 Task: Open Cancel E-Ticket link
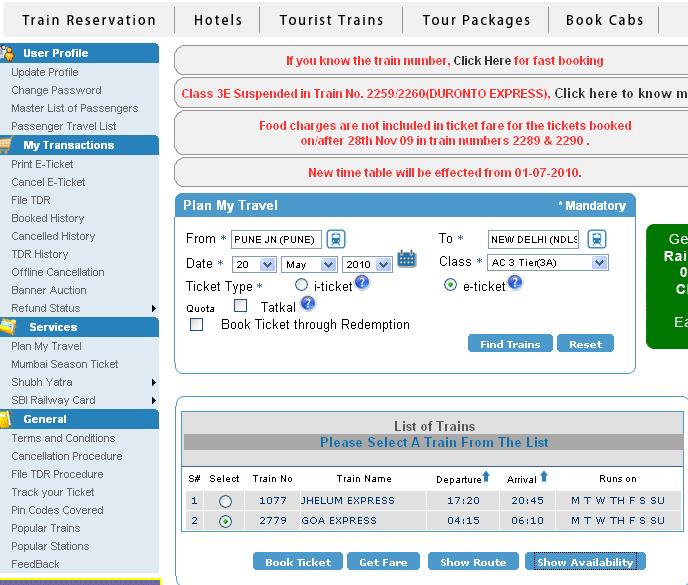pyautogui.click(x=48, y=182)
